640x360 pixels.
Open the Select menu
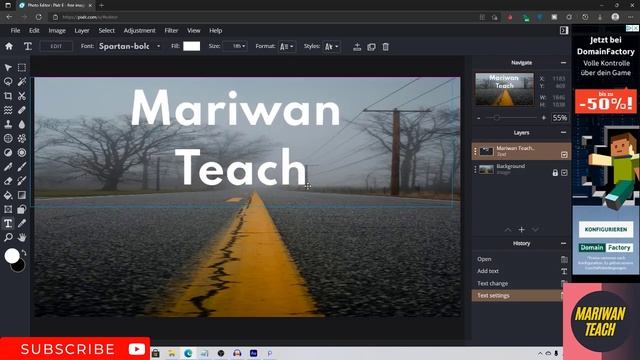[x=107, y=31]
